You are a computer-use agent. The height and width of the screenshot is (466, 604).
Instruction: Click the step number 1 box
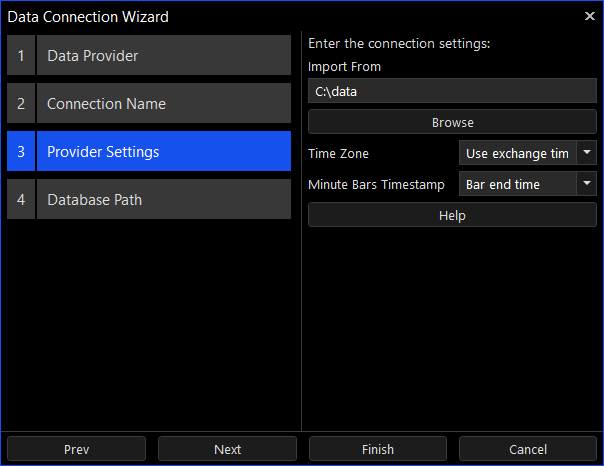21,56
